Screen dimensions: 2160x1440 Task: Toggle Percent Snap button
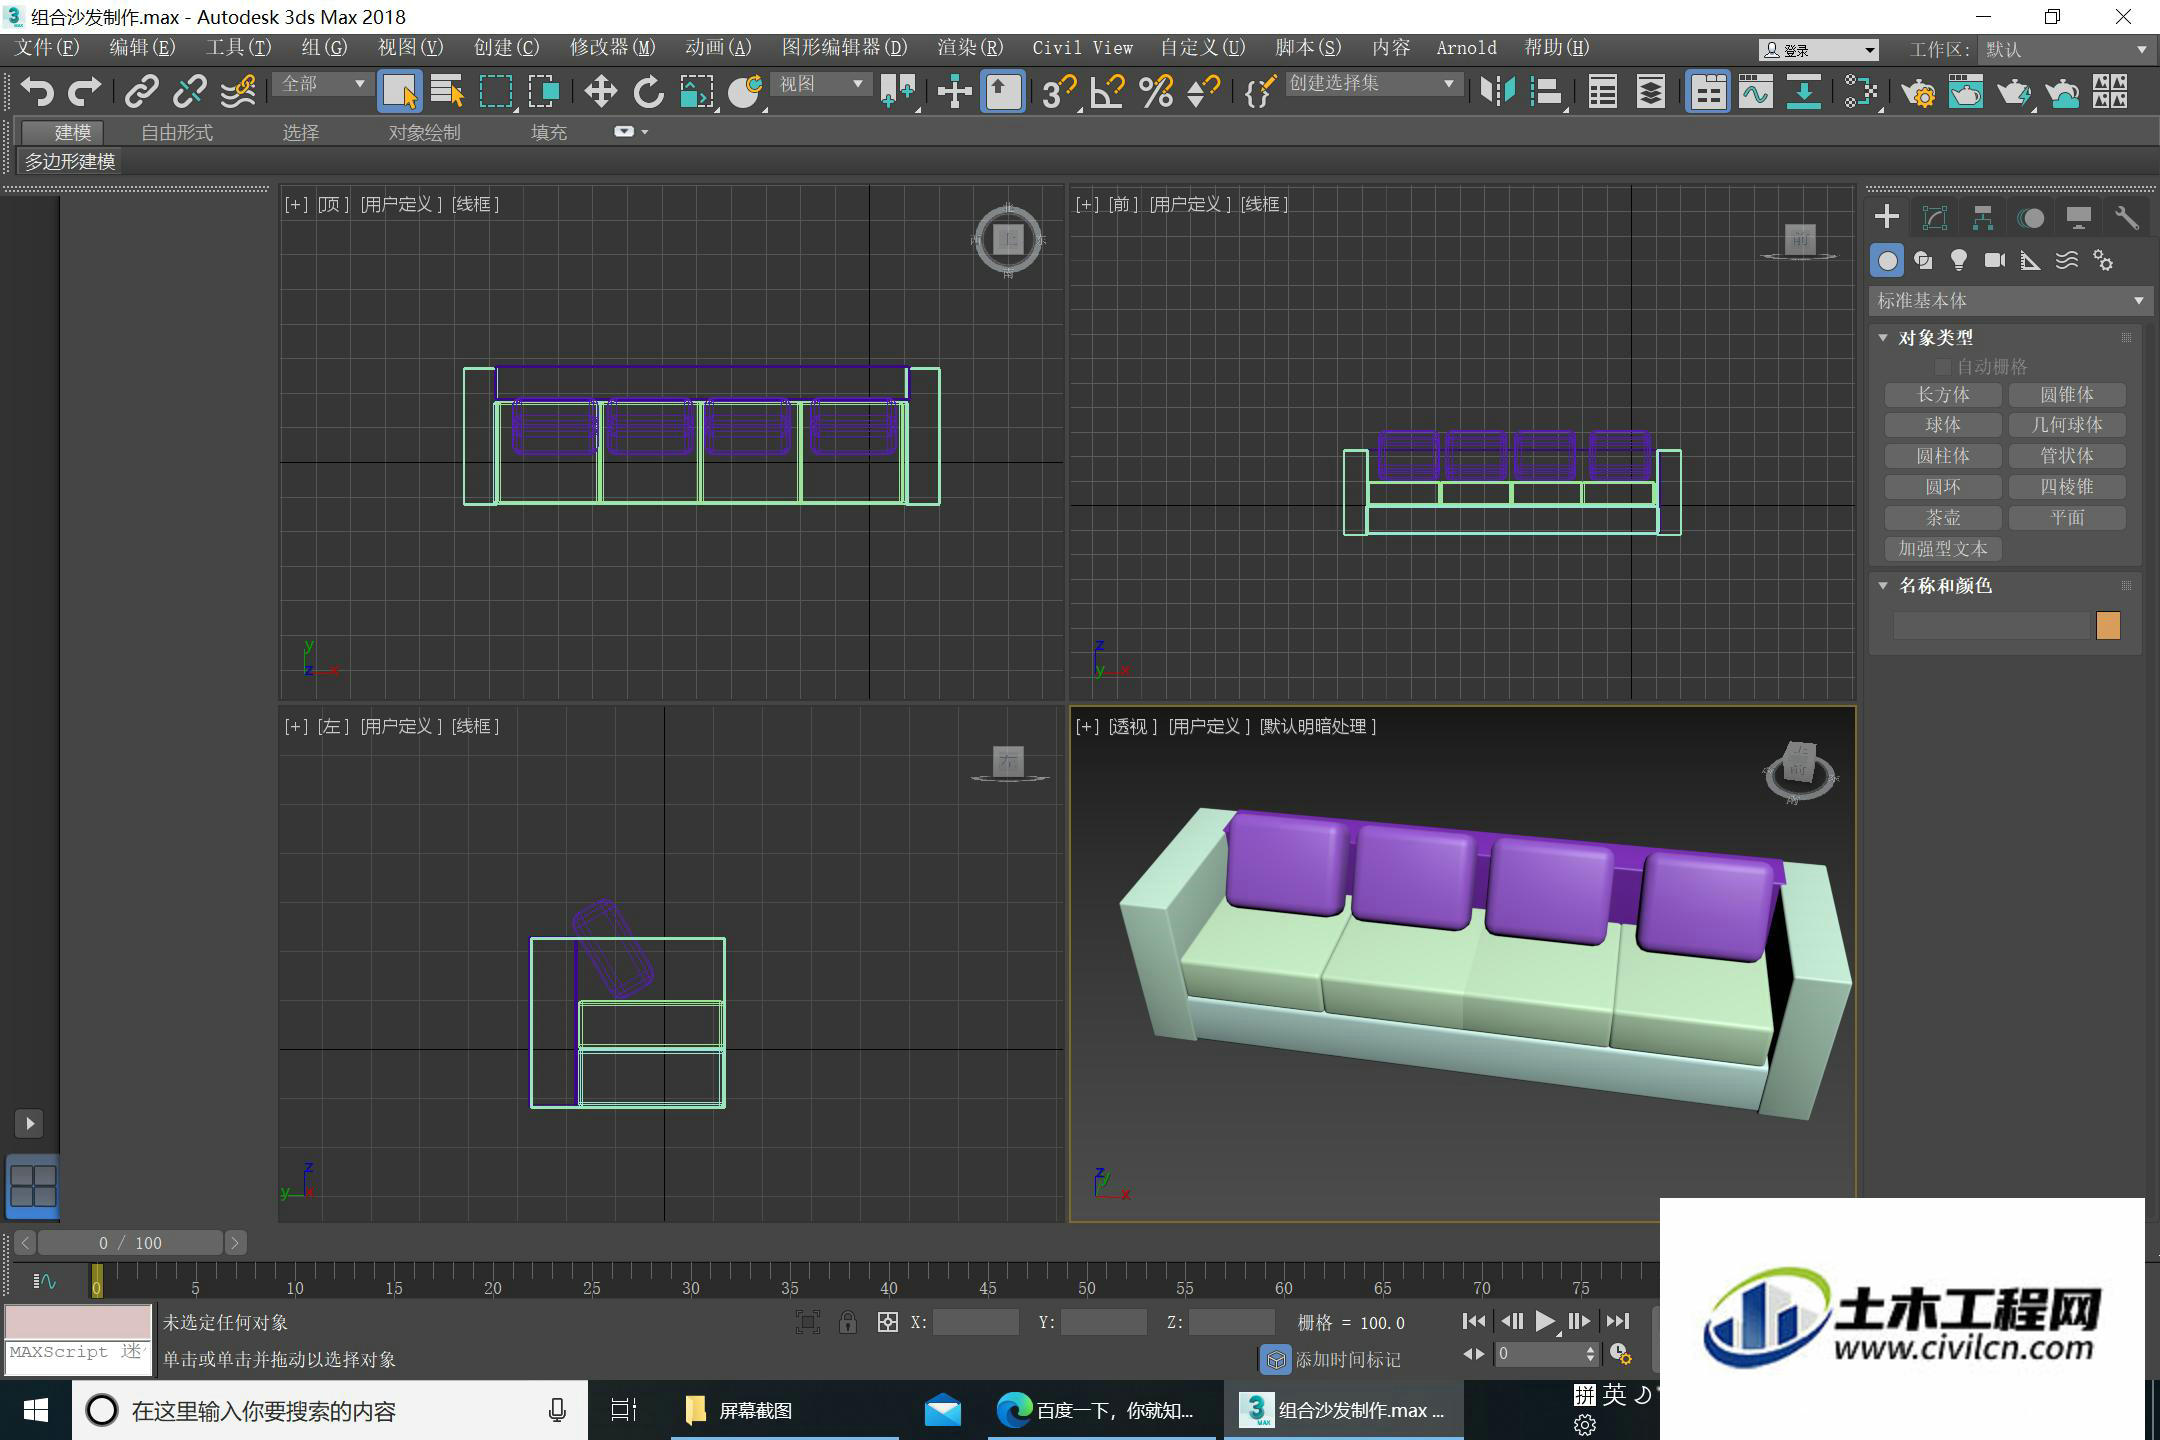click(x=1155, y=91)
